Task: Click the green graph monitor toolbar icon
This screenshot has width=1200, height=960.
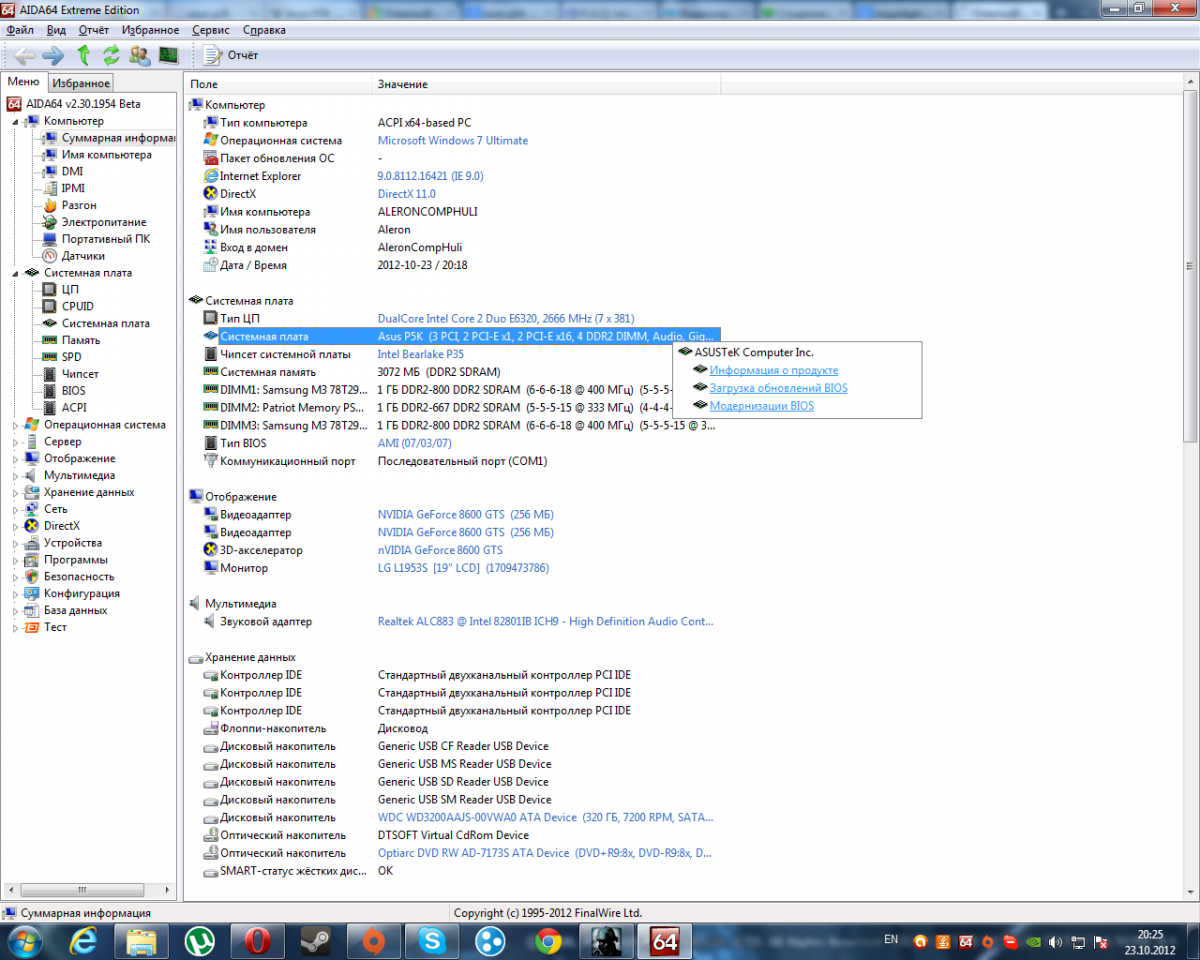Action: coord(168,55)
